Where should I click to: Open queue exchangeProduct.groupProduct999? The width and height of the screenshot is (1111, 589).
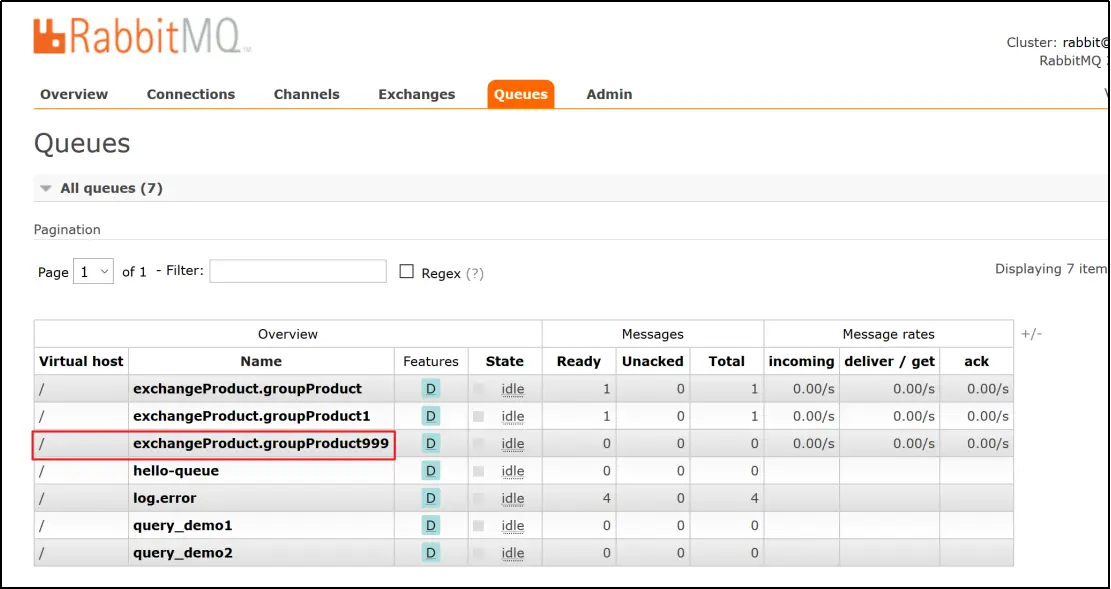pos(261,444)
